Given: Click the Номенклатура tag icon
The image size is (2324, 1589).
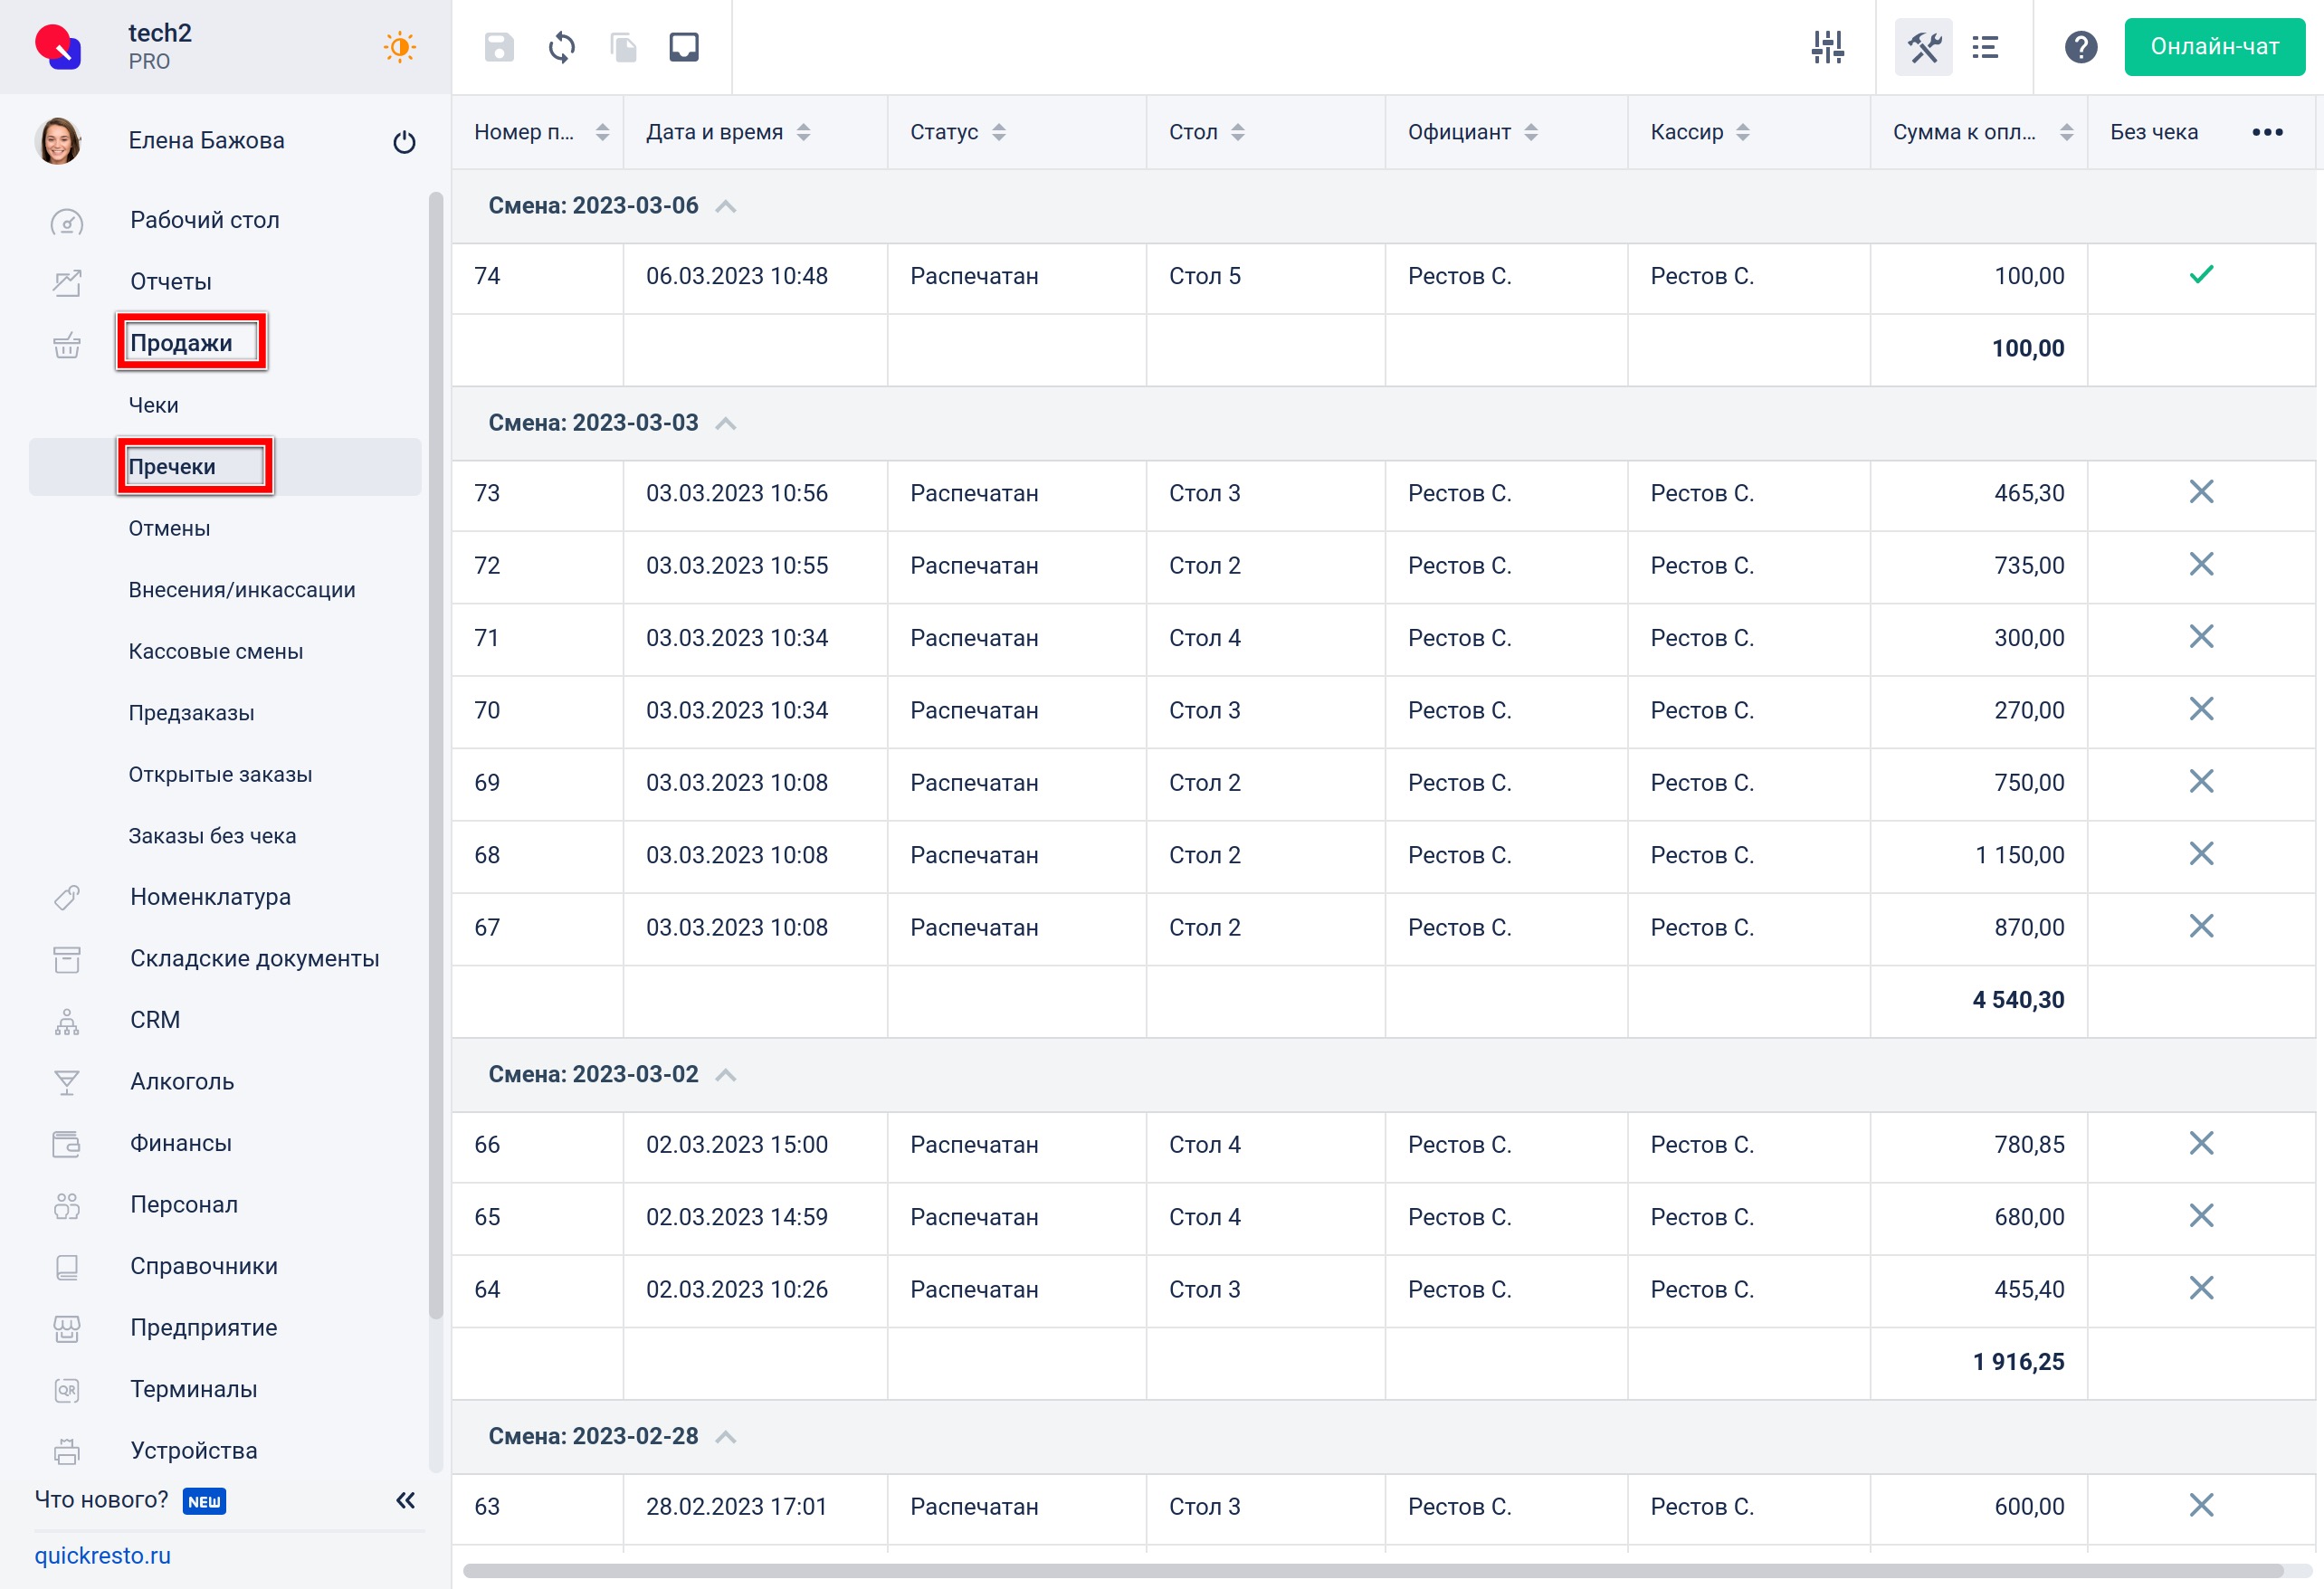Looking at the screenshot, I should 67,898.
